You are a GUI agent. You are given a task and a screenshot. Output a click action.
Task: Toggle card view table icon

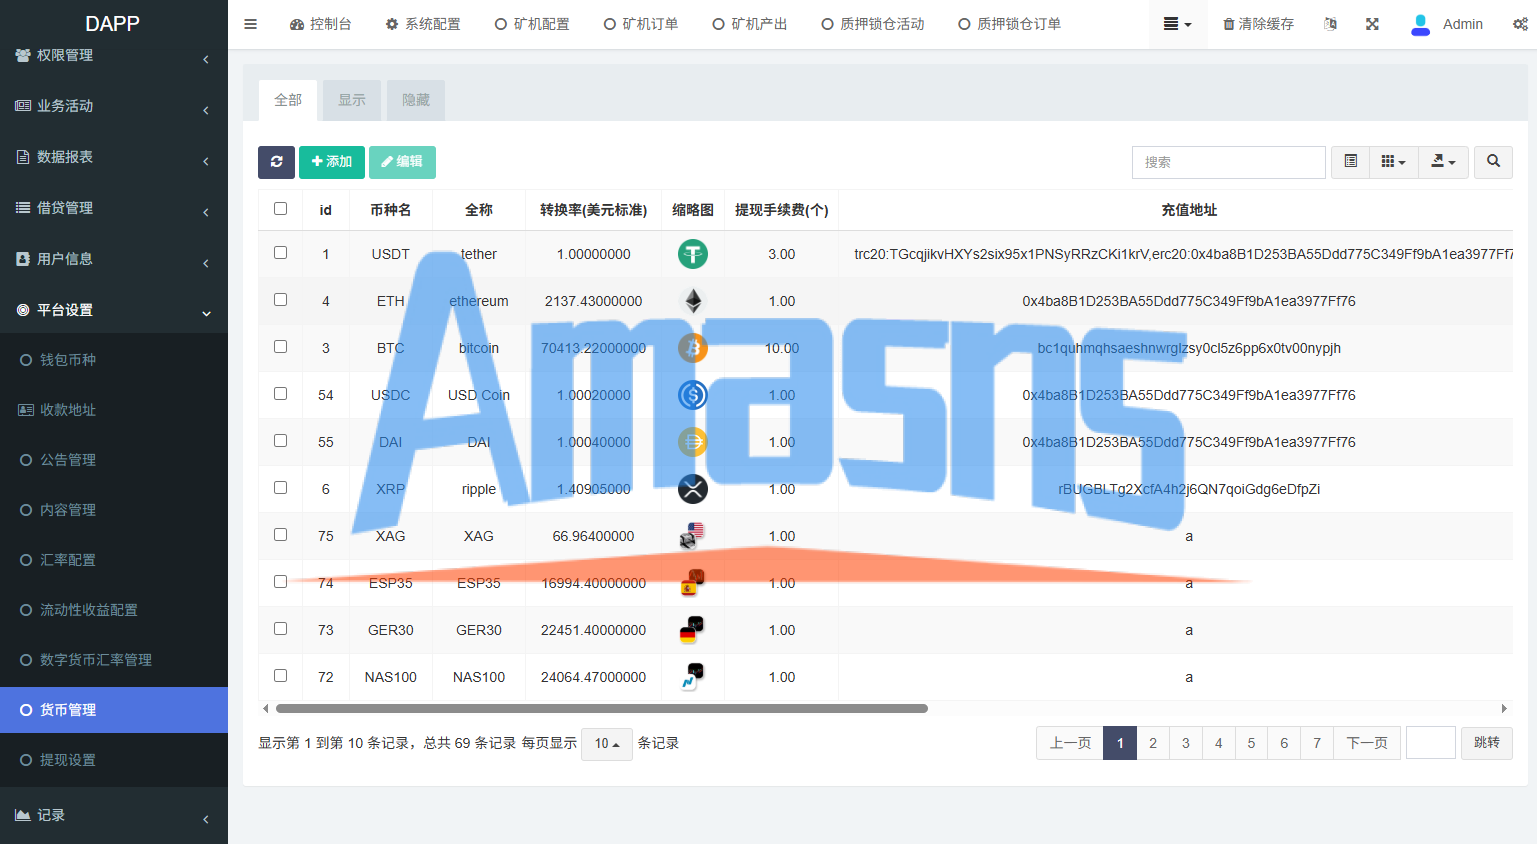click(1350, 162)
